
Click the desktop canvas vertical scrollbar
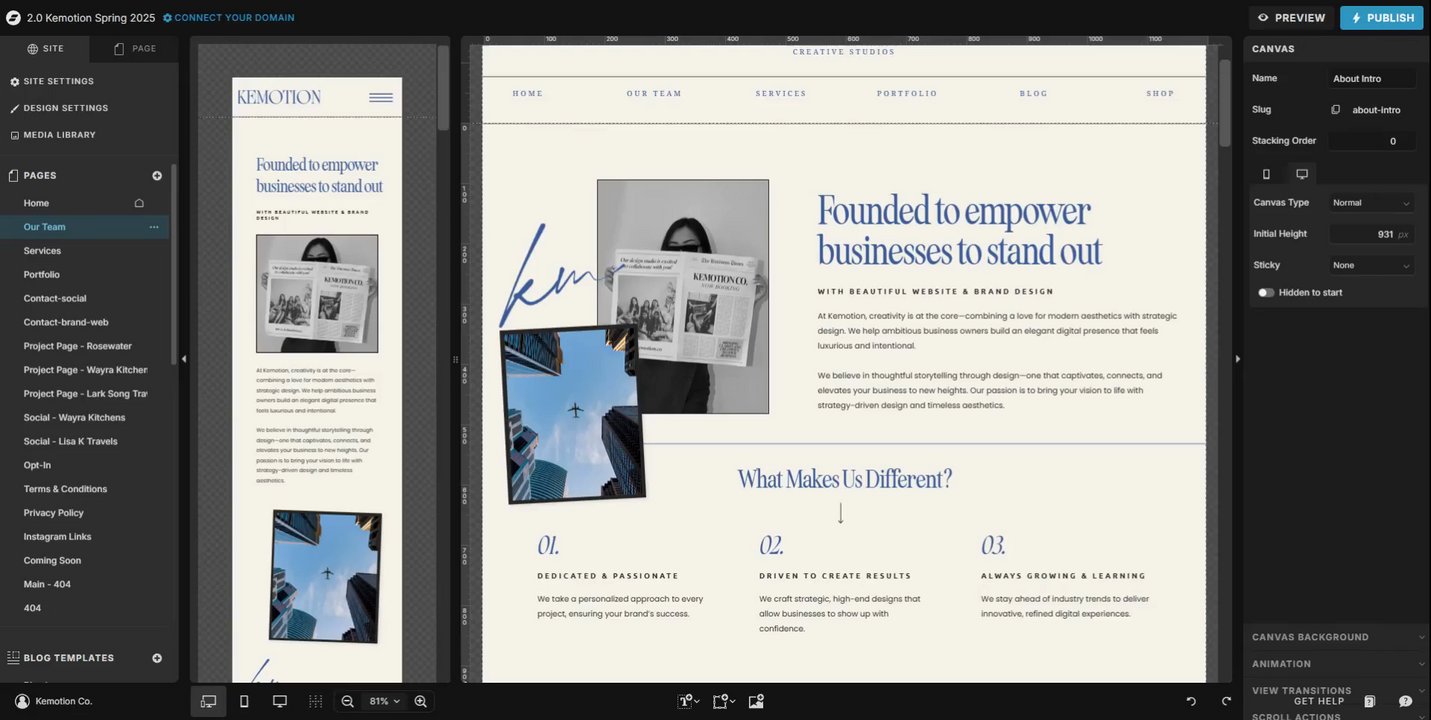click(x=1225, y=102)
